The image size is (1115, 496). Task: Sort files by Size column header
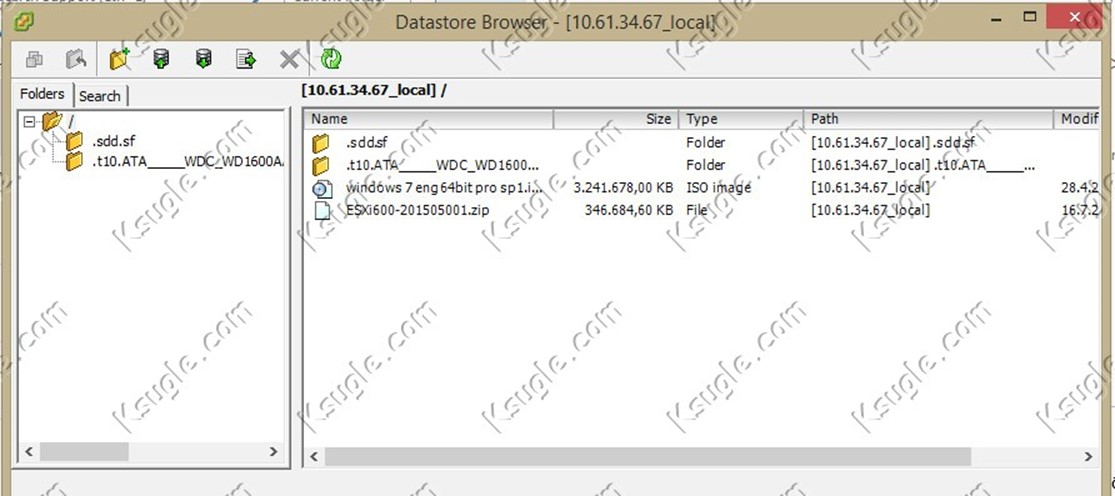[x=616, y=119]
